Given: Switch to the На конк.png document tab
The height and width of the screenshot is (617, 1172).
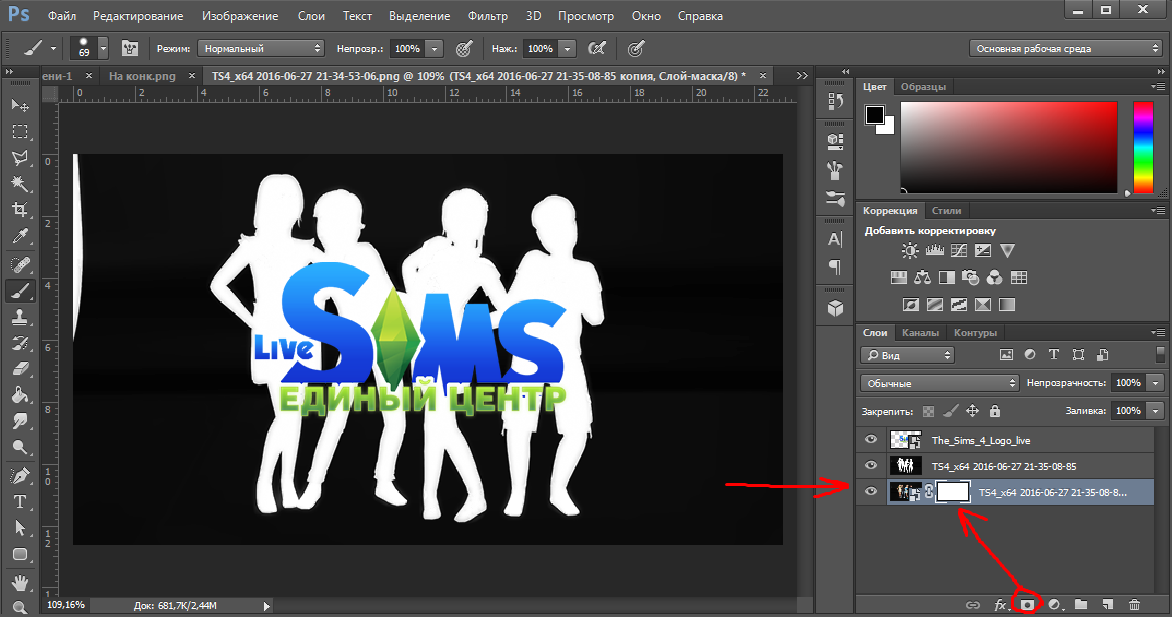Looking at the screenshot, I should [142, 76].
